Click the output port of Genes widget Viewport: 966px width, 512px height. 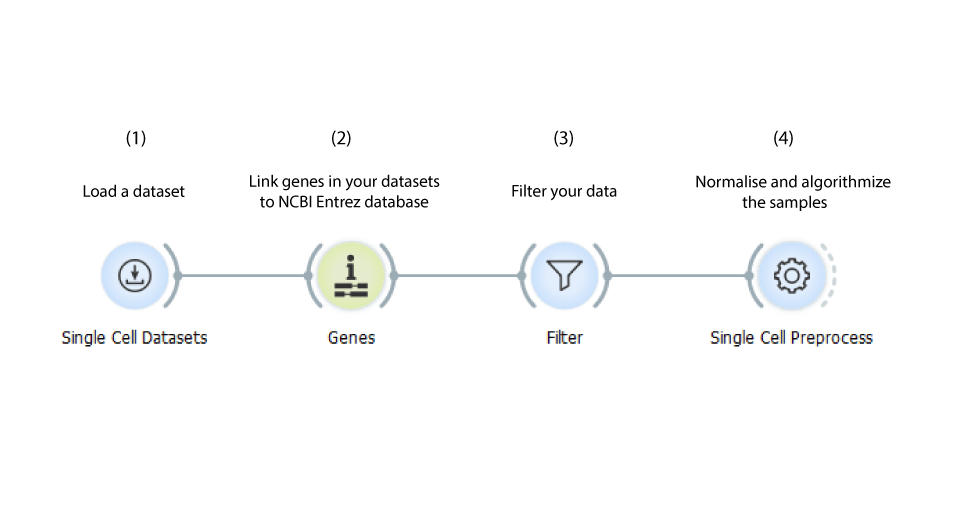tap(394, 275)
